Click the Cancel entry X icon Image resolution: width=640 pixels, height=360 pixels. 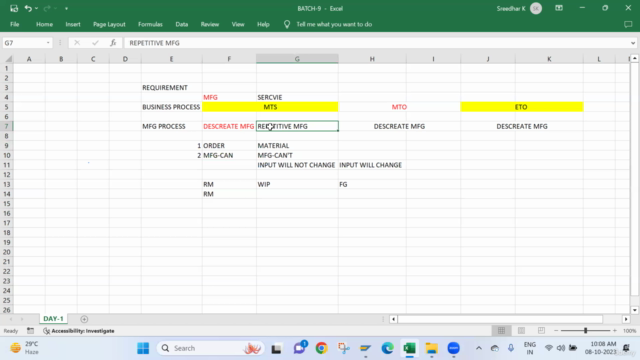tap(77, 43)
